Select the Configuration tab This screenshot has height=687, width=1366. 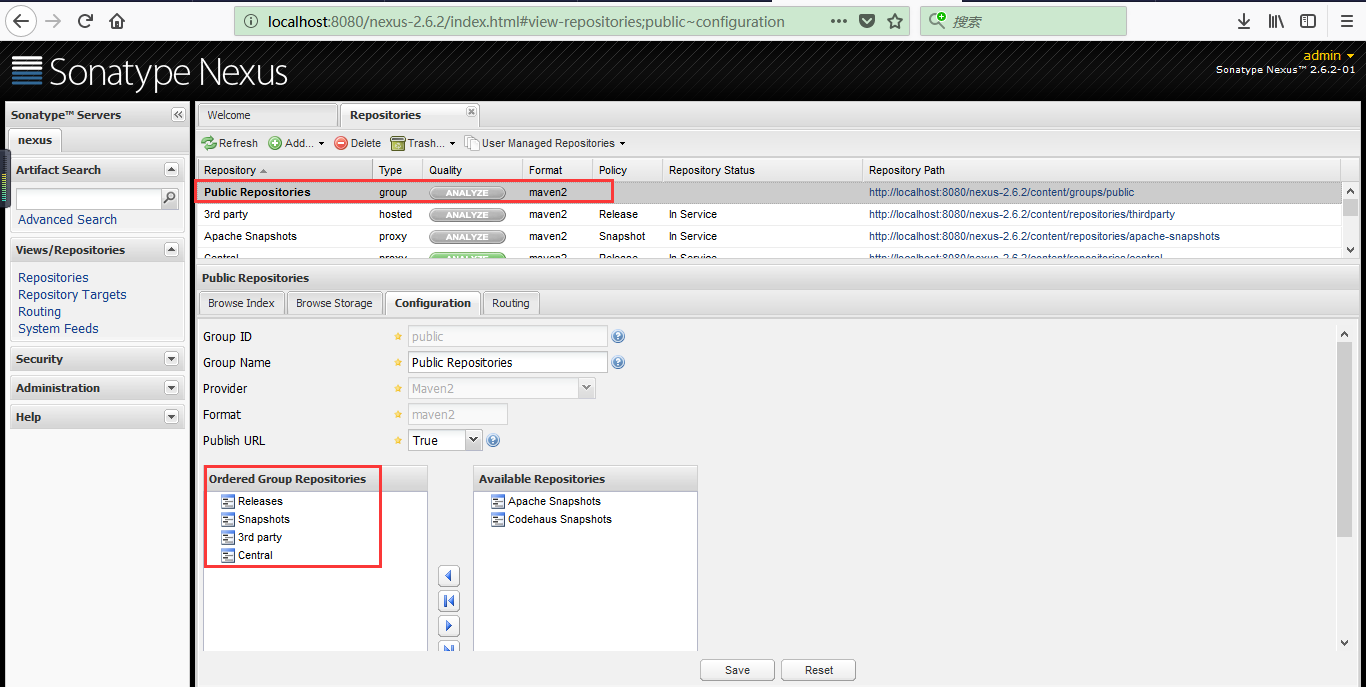[432, 303]
